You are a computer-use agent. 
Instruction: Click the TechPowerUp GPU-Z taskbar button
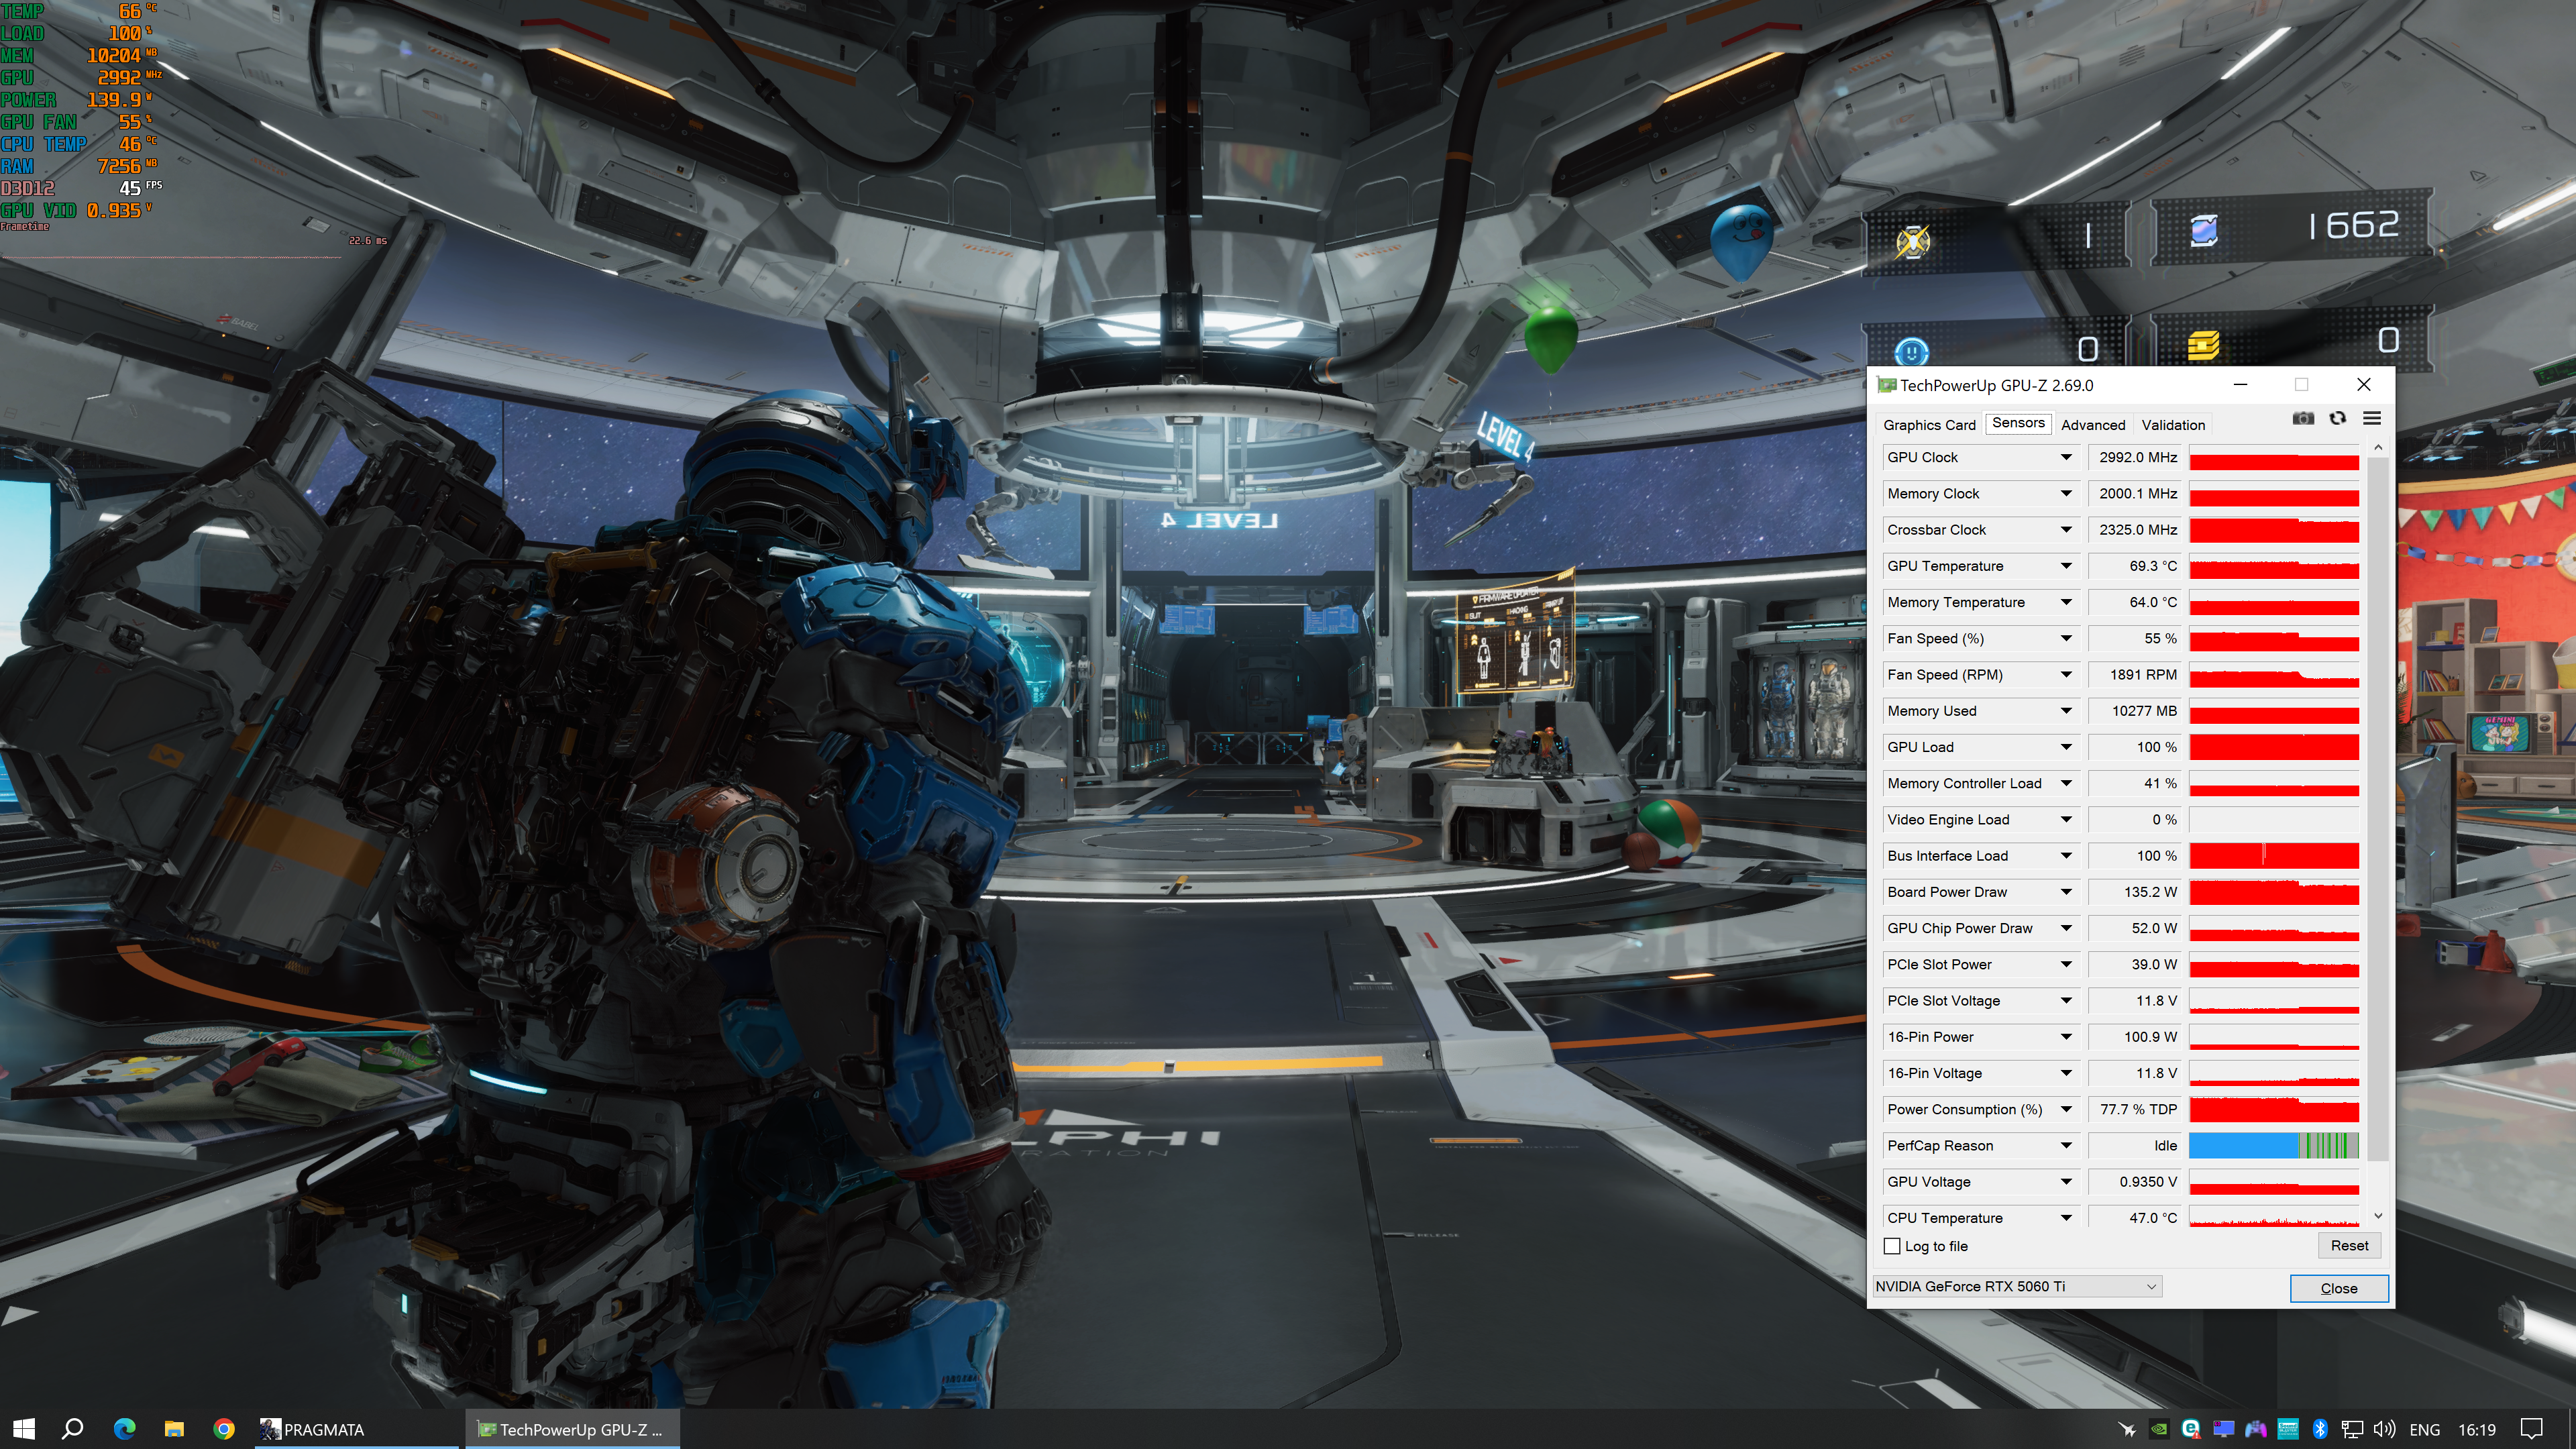tap(572, 1429)
